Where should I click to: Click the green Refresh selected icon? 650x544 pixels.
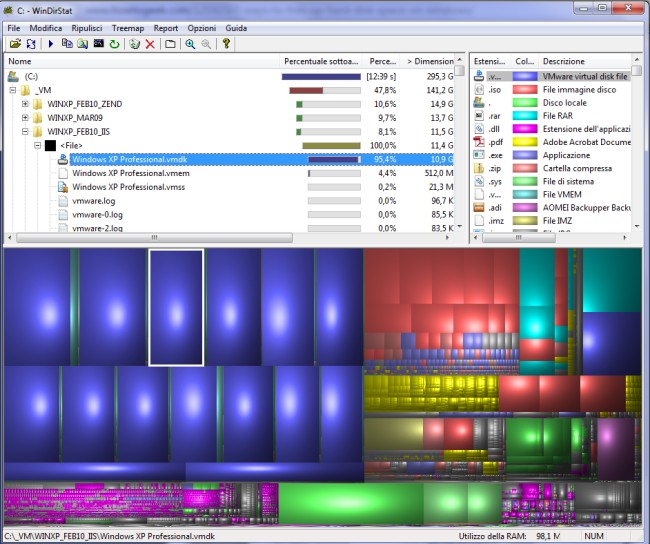tap(114, 44)
